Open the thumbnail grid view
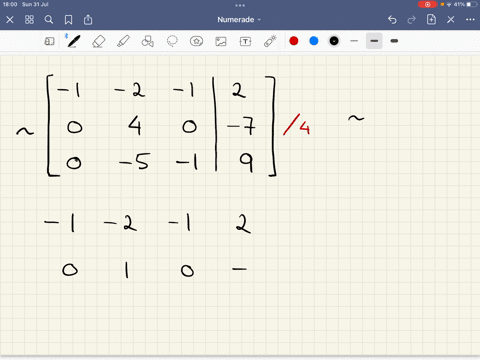 (29, 20)
